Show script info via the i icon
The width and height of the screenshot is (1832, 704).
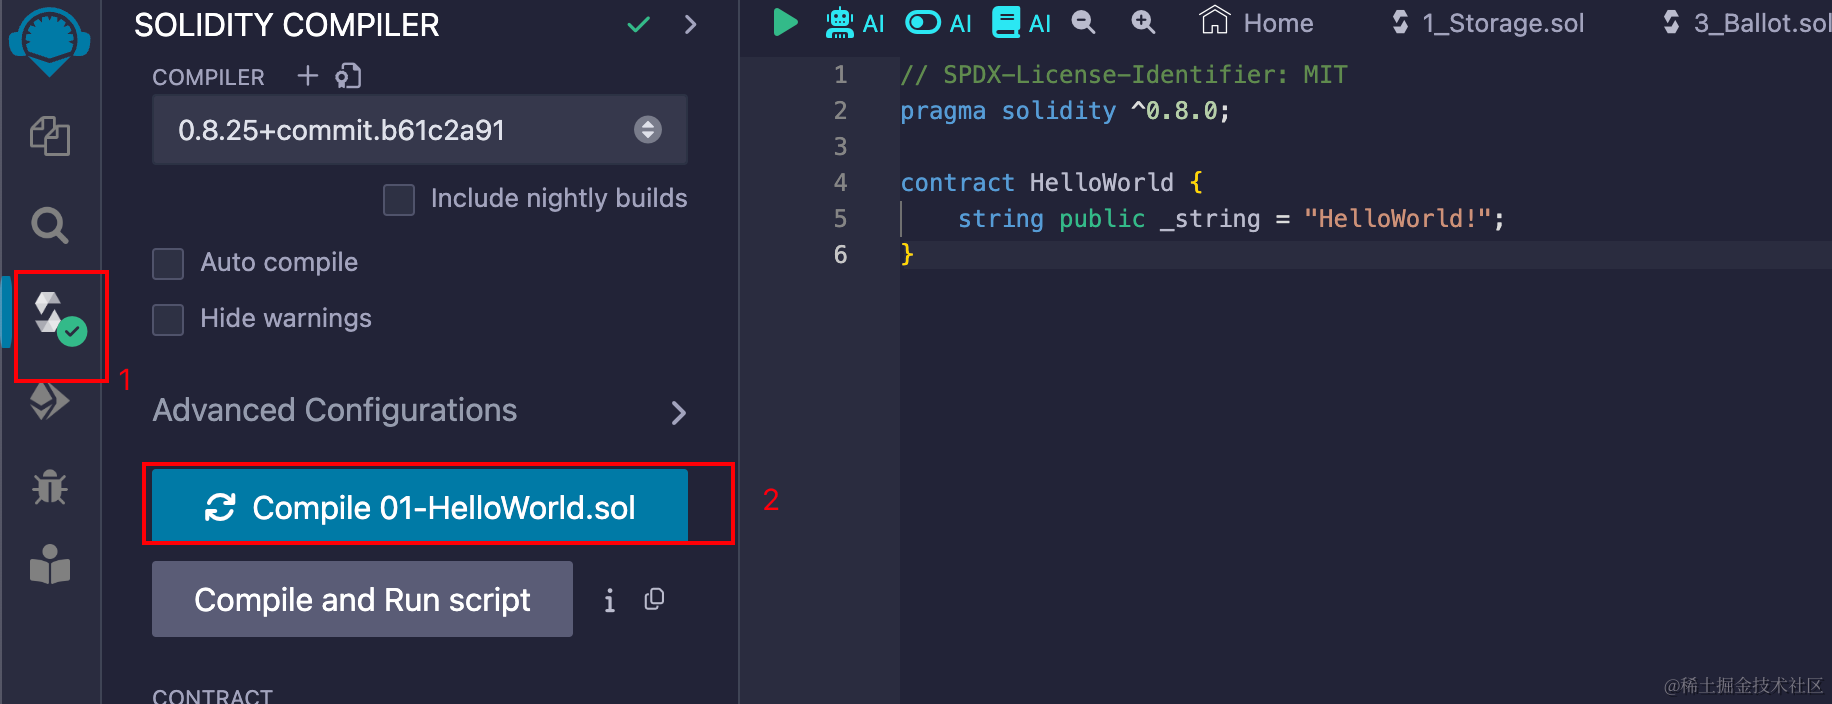[610, 600]
